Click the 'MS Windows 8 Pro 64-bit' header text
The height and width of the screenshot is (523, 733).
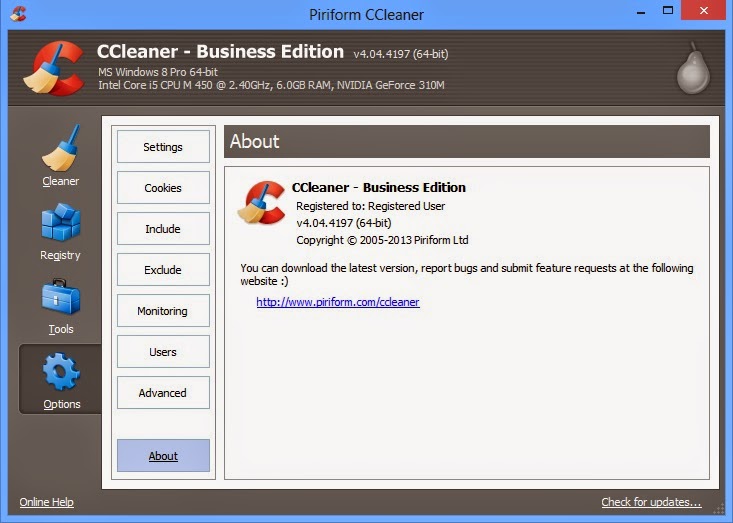coord(158,72)
